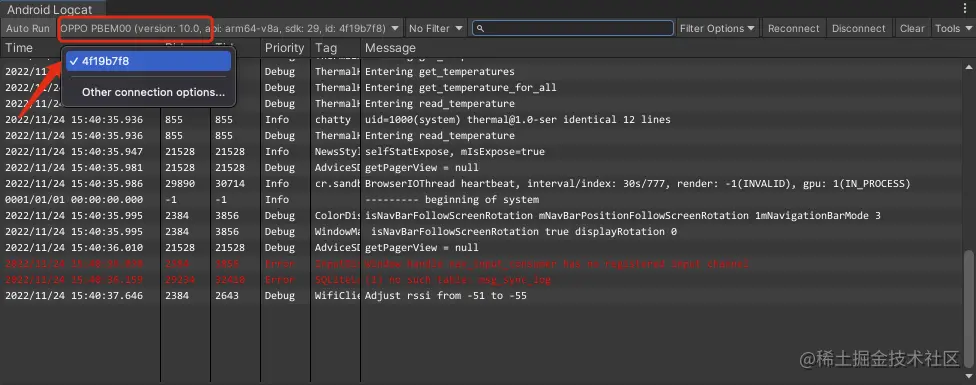
Task: Click the Reconnect button
Action: [x=794, y=29]
